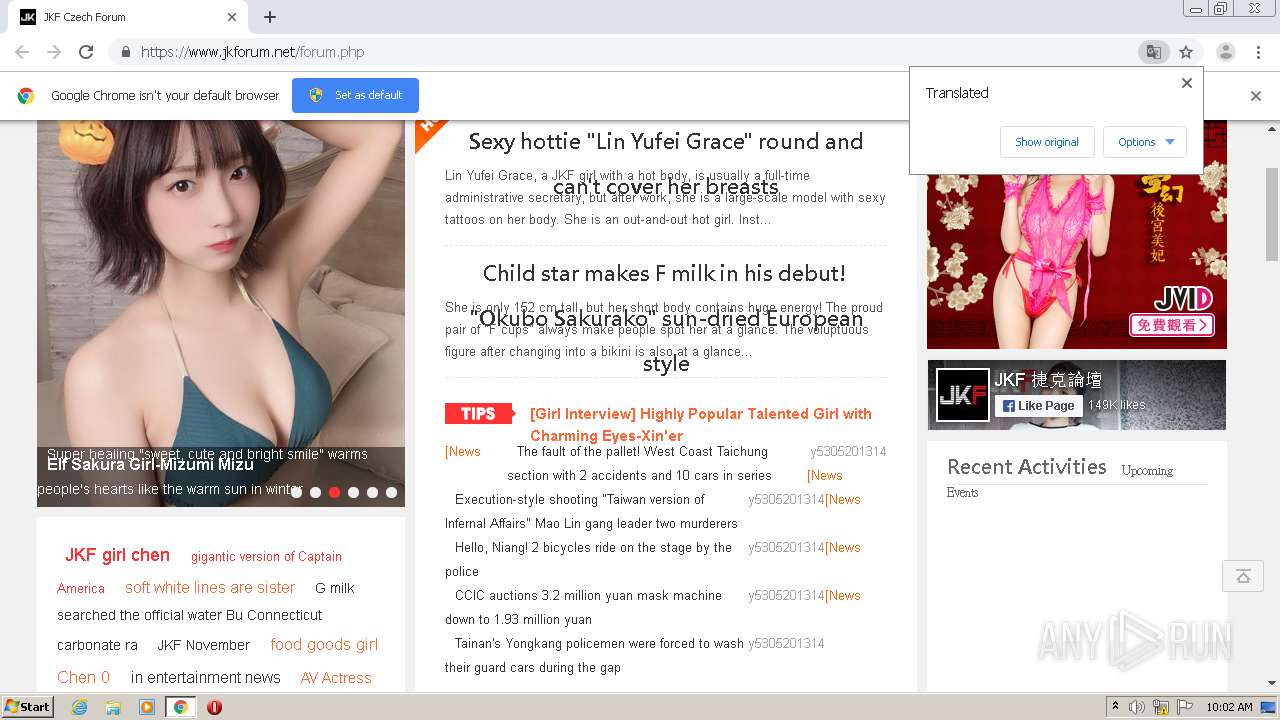This screenshot has width=1280, height=720.
Task: Switch to Chrome taskbar button
Action: click(180, 707)
